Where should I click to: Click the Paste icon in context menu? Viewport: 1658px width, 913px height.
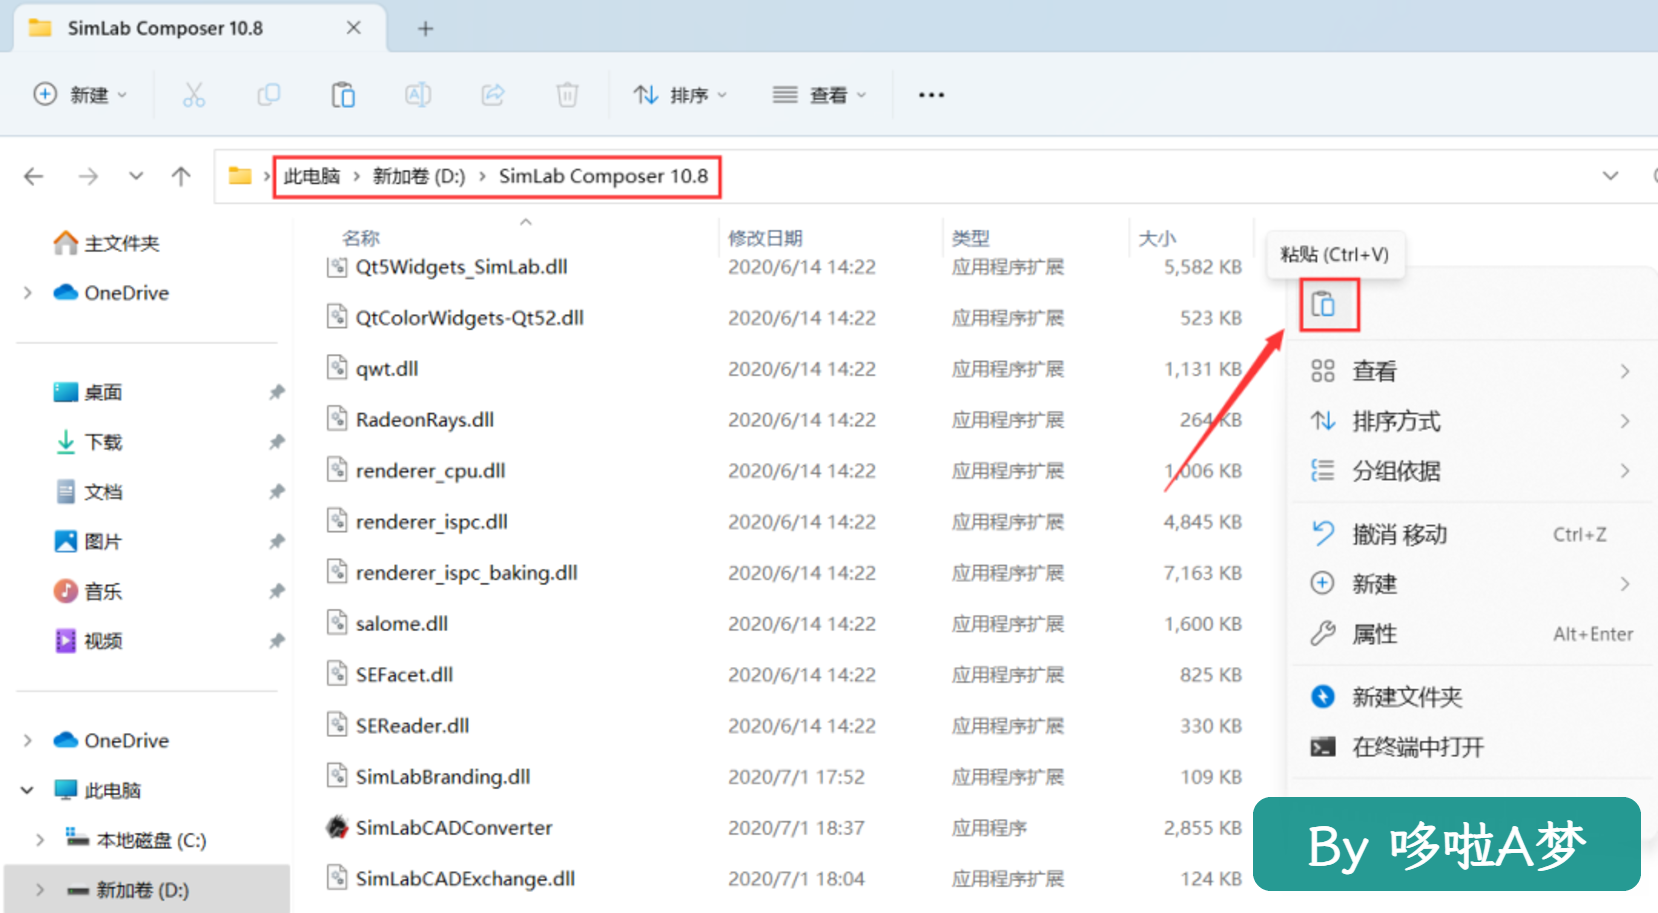[1323, 304]
